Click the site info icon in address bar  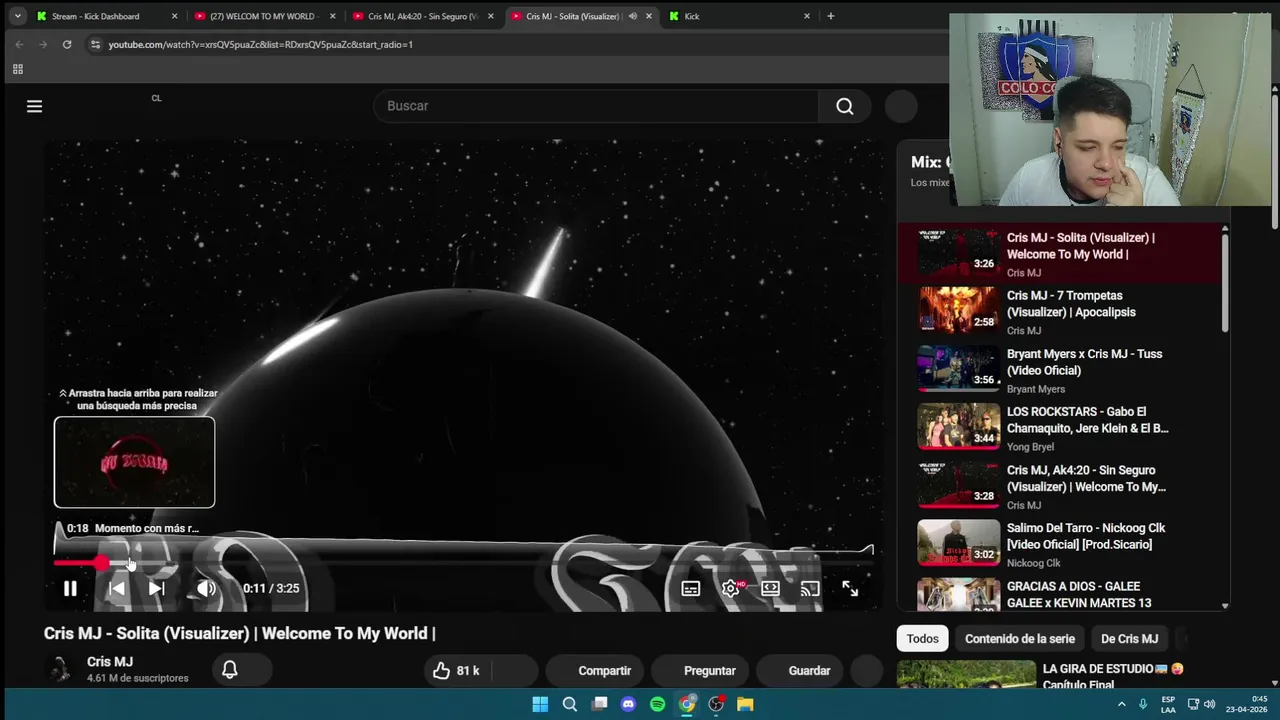pos(95,44)
